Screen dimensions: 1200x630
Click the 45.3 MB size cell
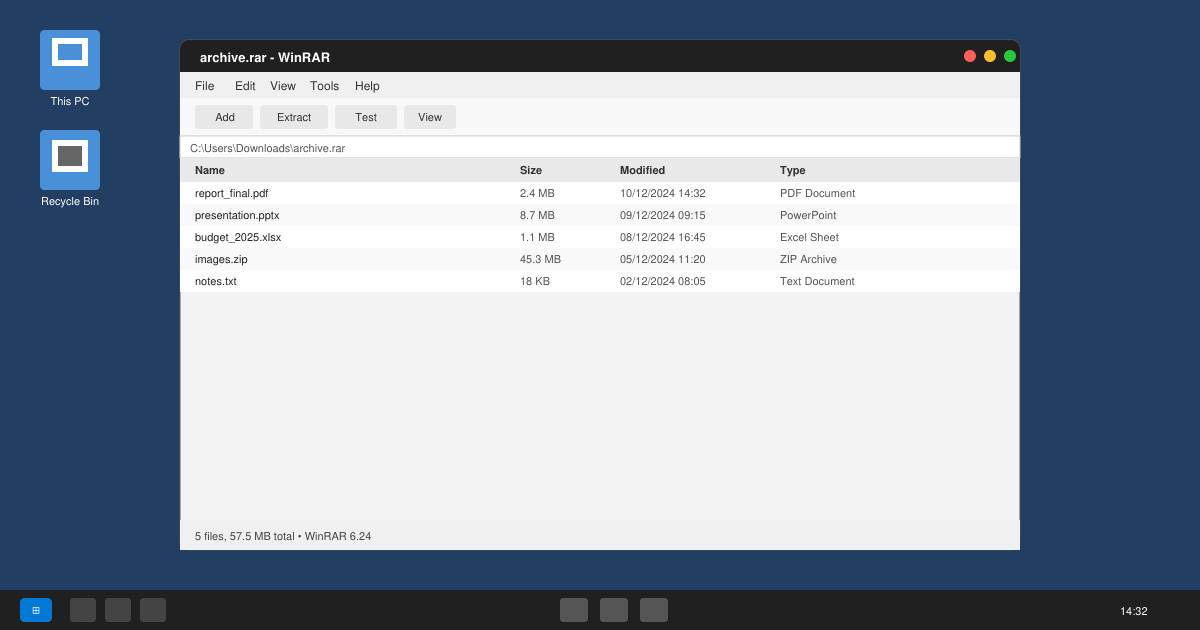click(x=540, y=259)
